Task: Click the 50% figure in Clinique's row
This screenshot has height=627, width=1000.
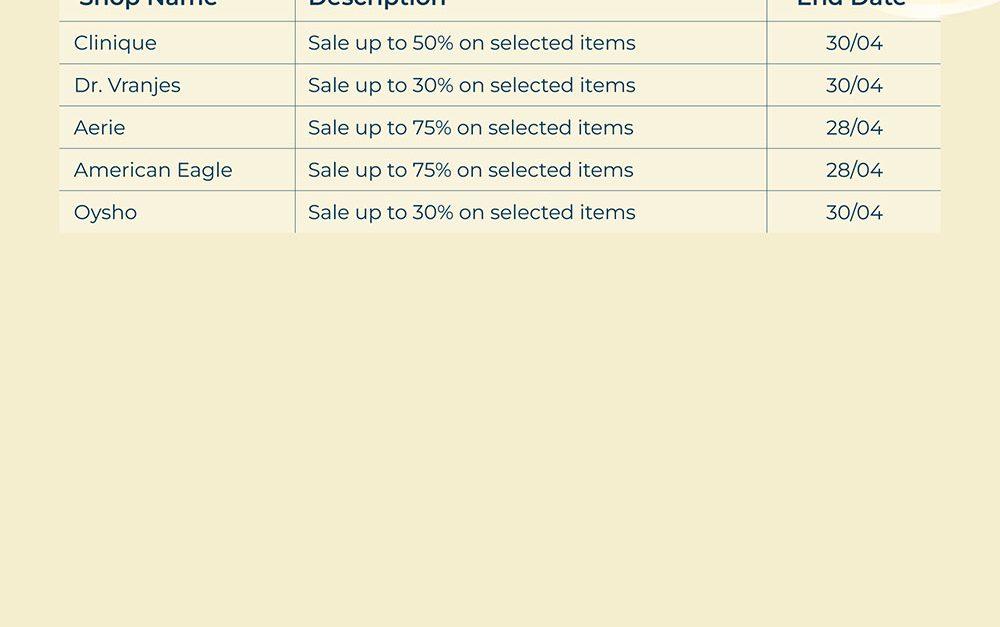Action: (x=432, y=43)
